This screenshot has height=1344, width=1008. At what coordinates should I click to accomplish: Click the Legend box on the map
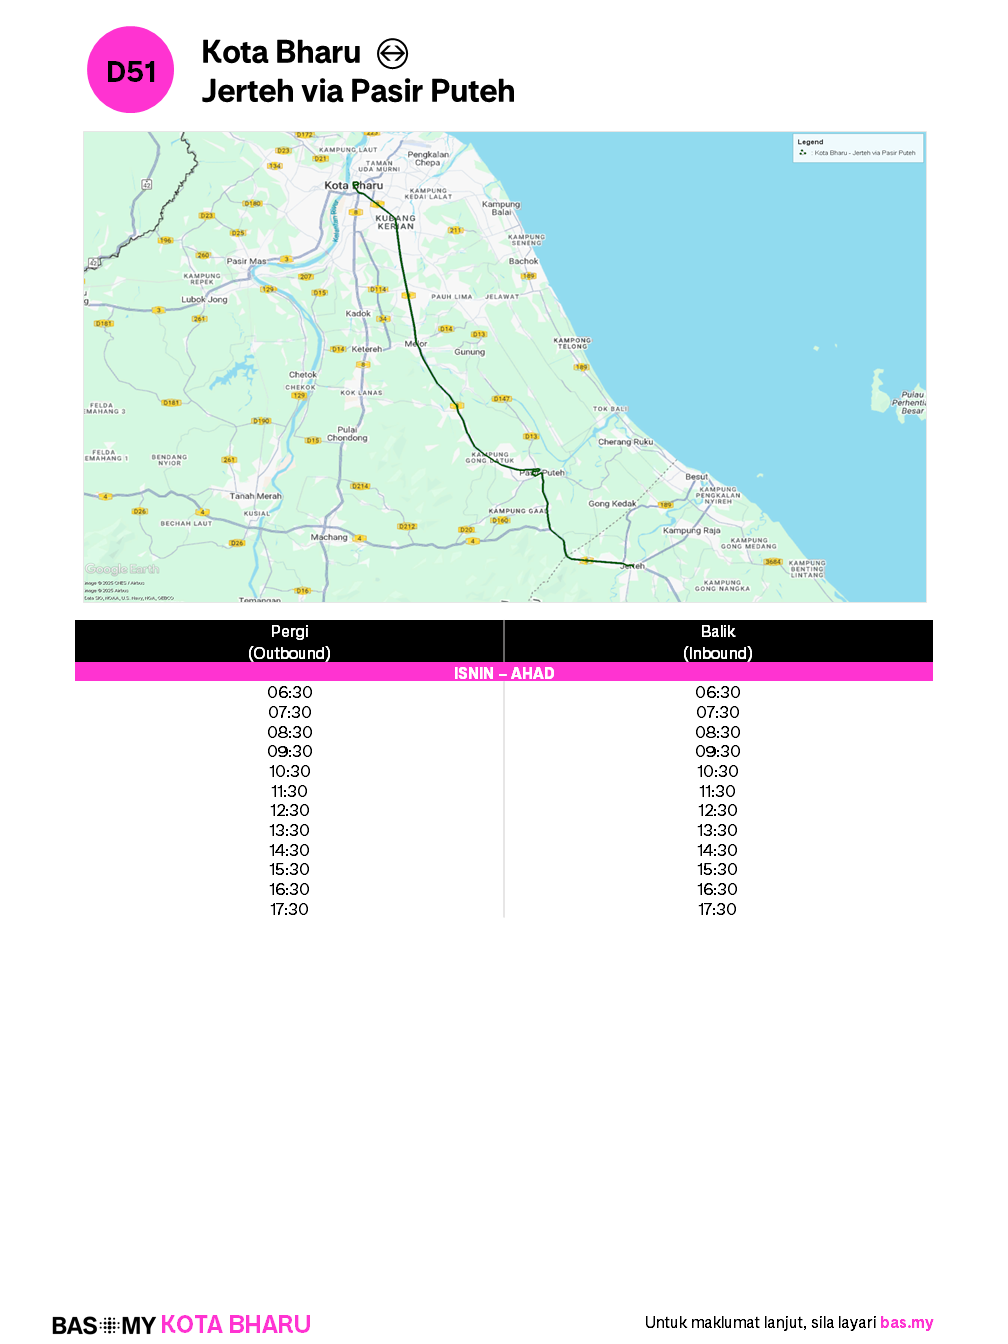[x=858, y=148]
